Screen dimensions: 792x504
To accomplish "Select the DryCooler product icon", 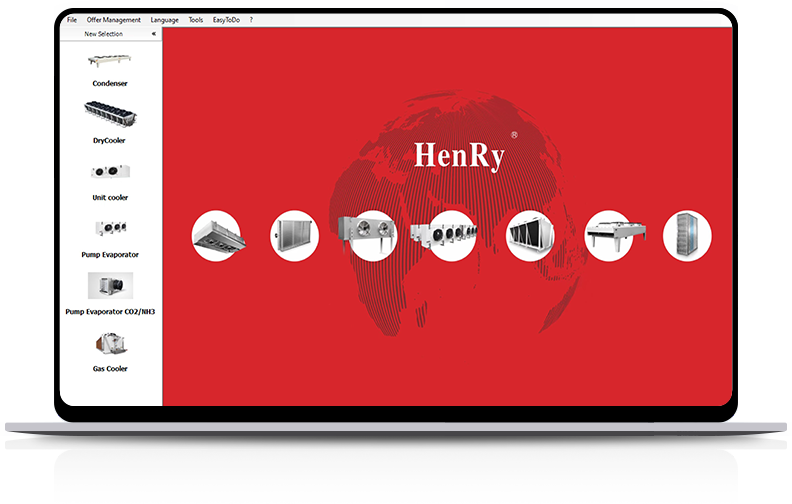I will tap(110, 114).
